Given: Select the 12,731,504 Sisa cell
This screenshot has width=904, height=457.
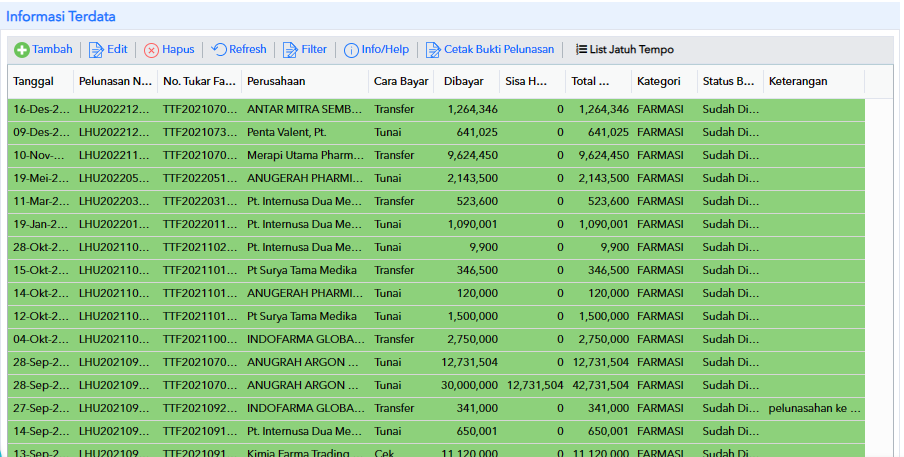Looking at the screenshot, I should tap(533, 386).
